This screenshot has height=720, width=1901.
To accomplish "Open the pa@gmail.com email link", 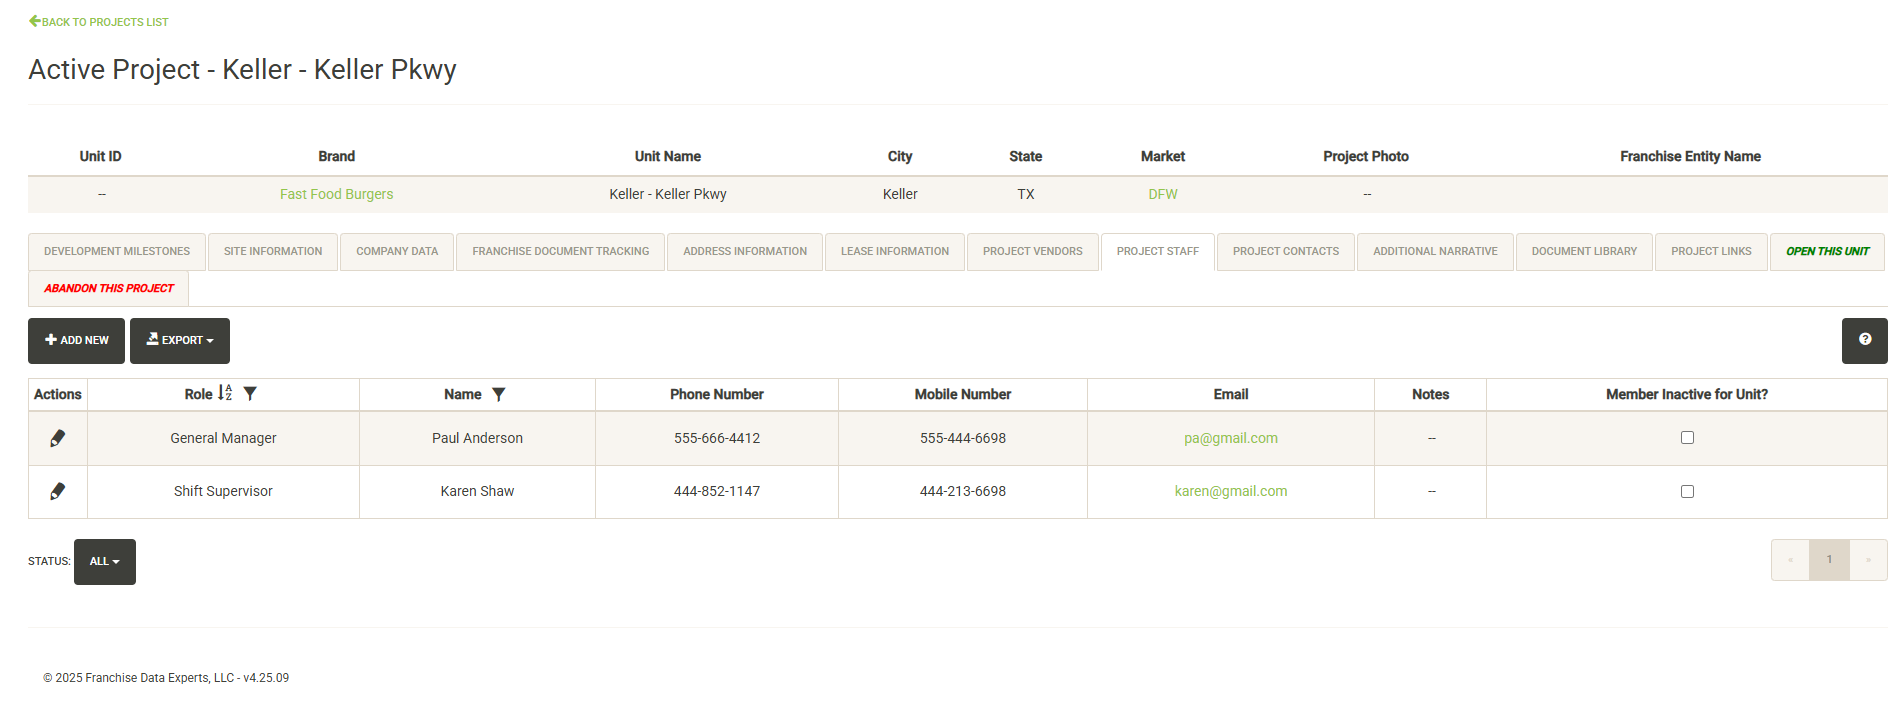I will 1230,438.
